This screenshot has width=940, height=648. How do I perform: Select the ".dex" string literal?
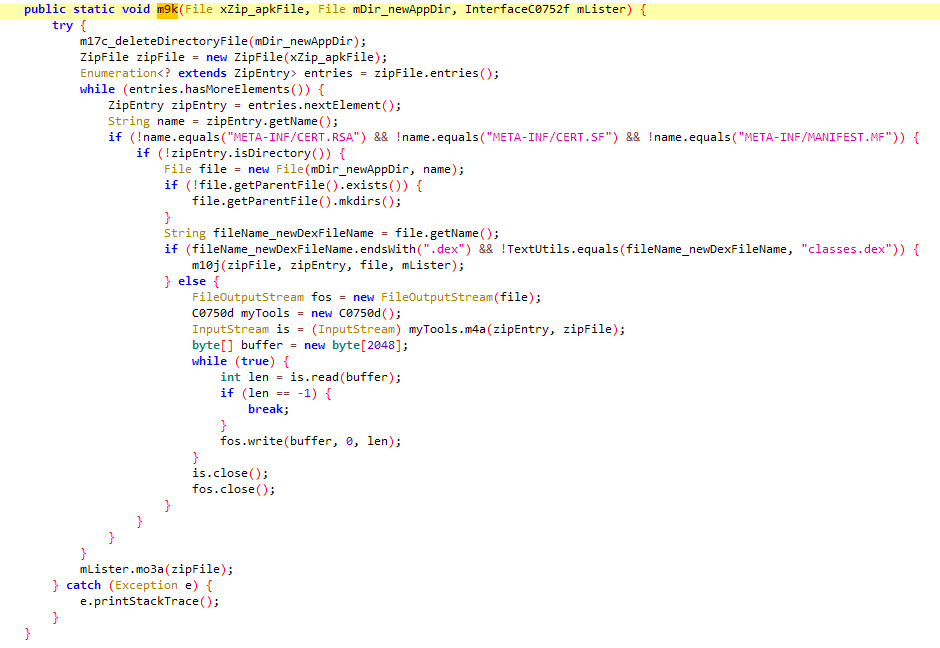point(447,249)
